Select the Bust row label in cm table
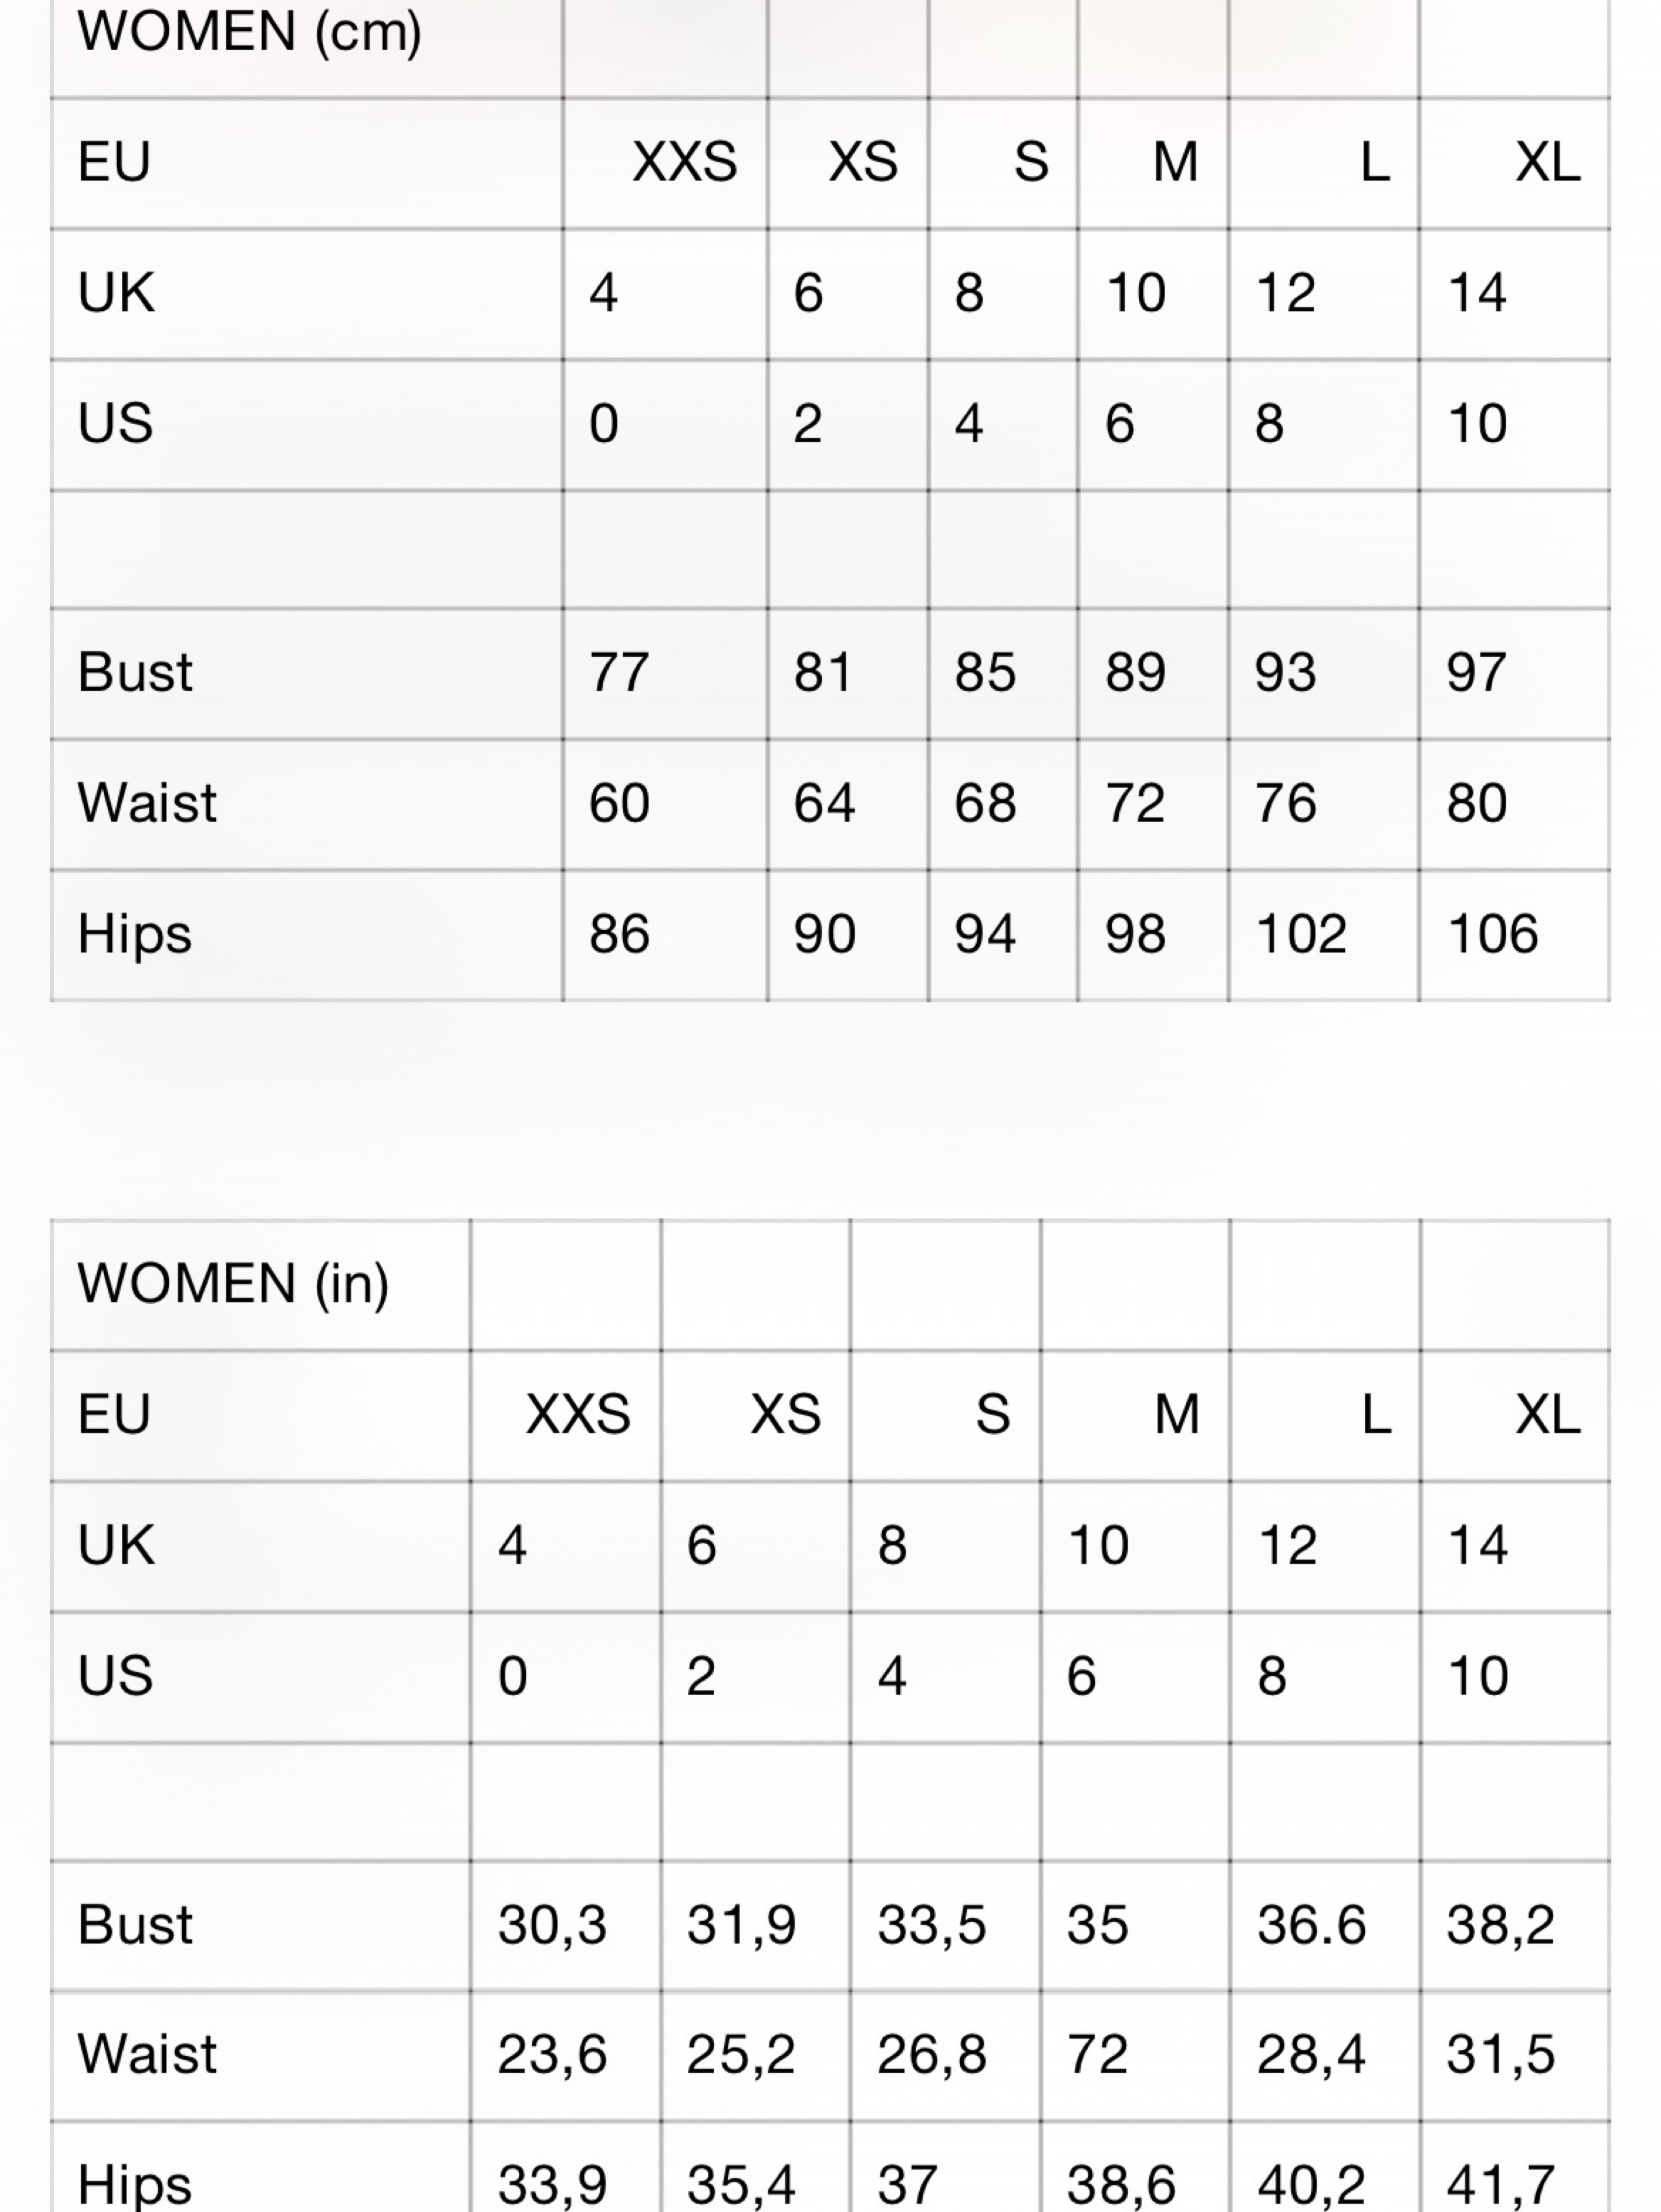 [x=135, y=672]
